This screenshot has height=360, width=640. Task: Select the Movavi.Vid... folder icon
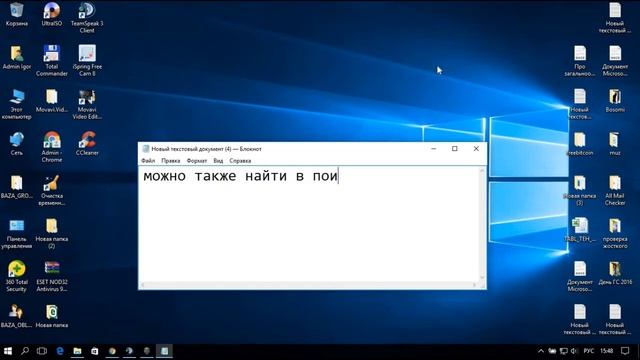click(x=52, y=101)
